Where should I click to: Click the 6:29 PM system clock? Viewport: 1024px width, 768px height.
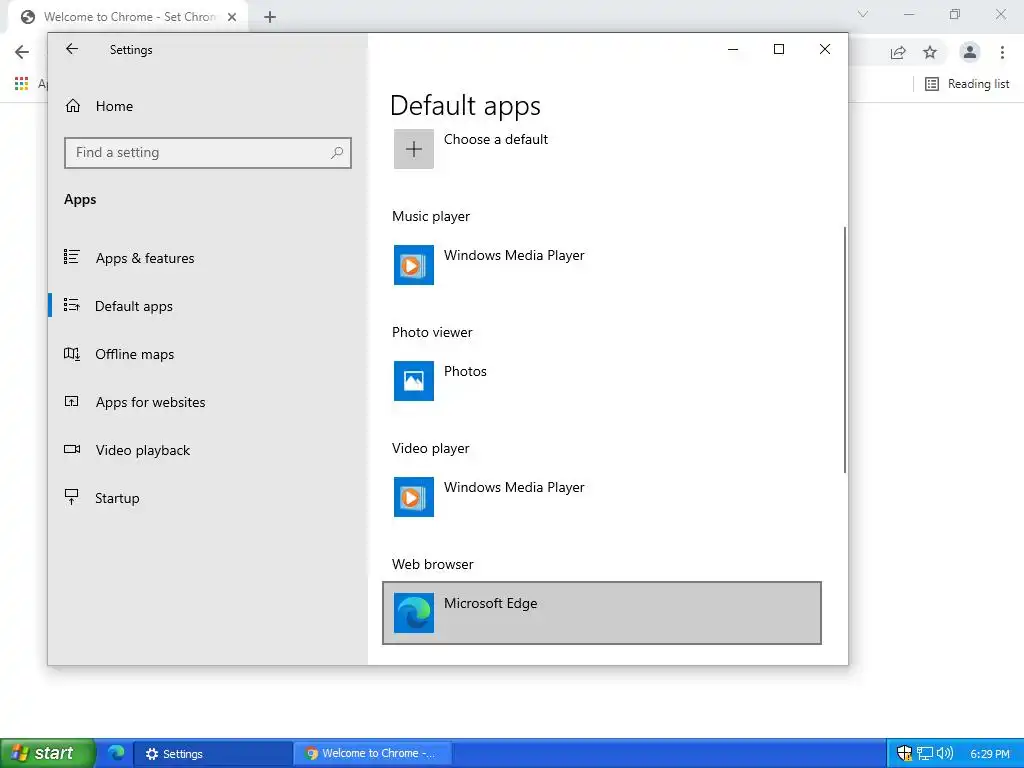[989, 754]
